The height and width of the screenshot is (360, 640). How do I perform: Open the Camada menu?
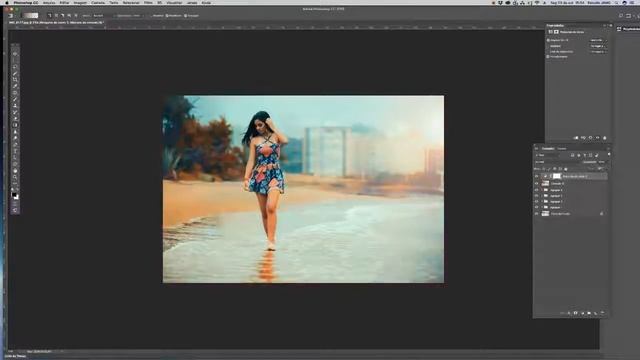[x=98, y=2]
